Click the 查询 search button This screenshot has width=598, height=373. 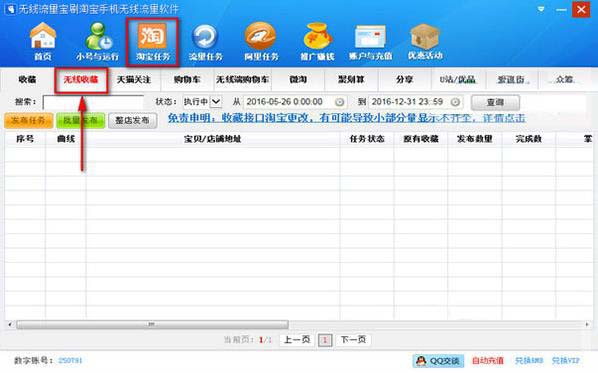click(x=495, y=102)
